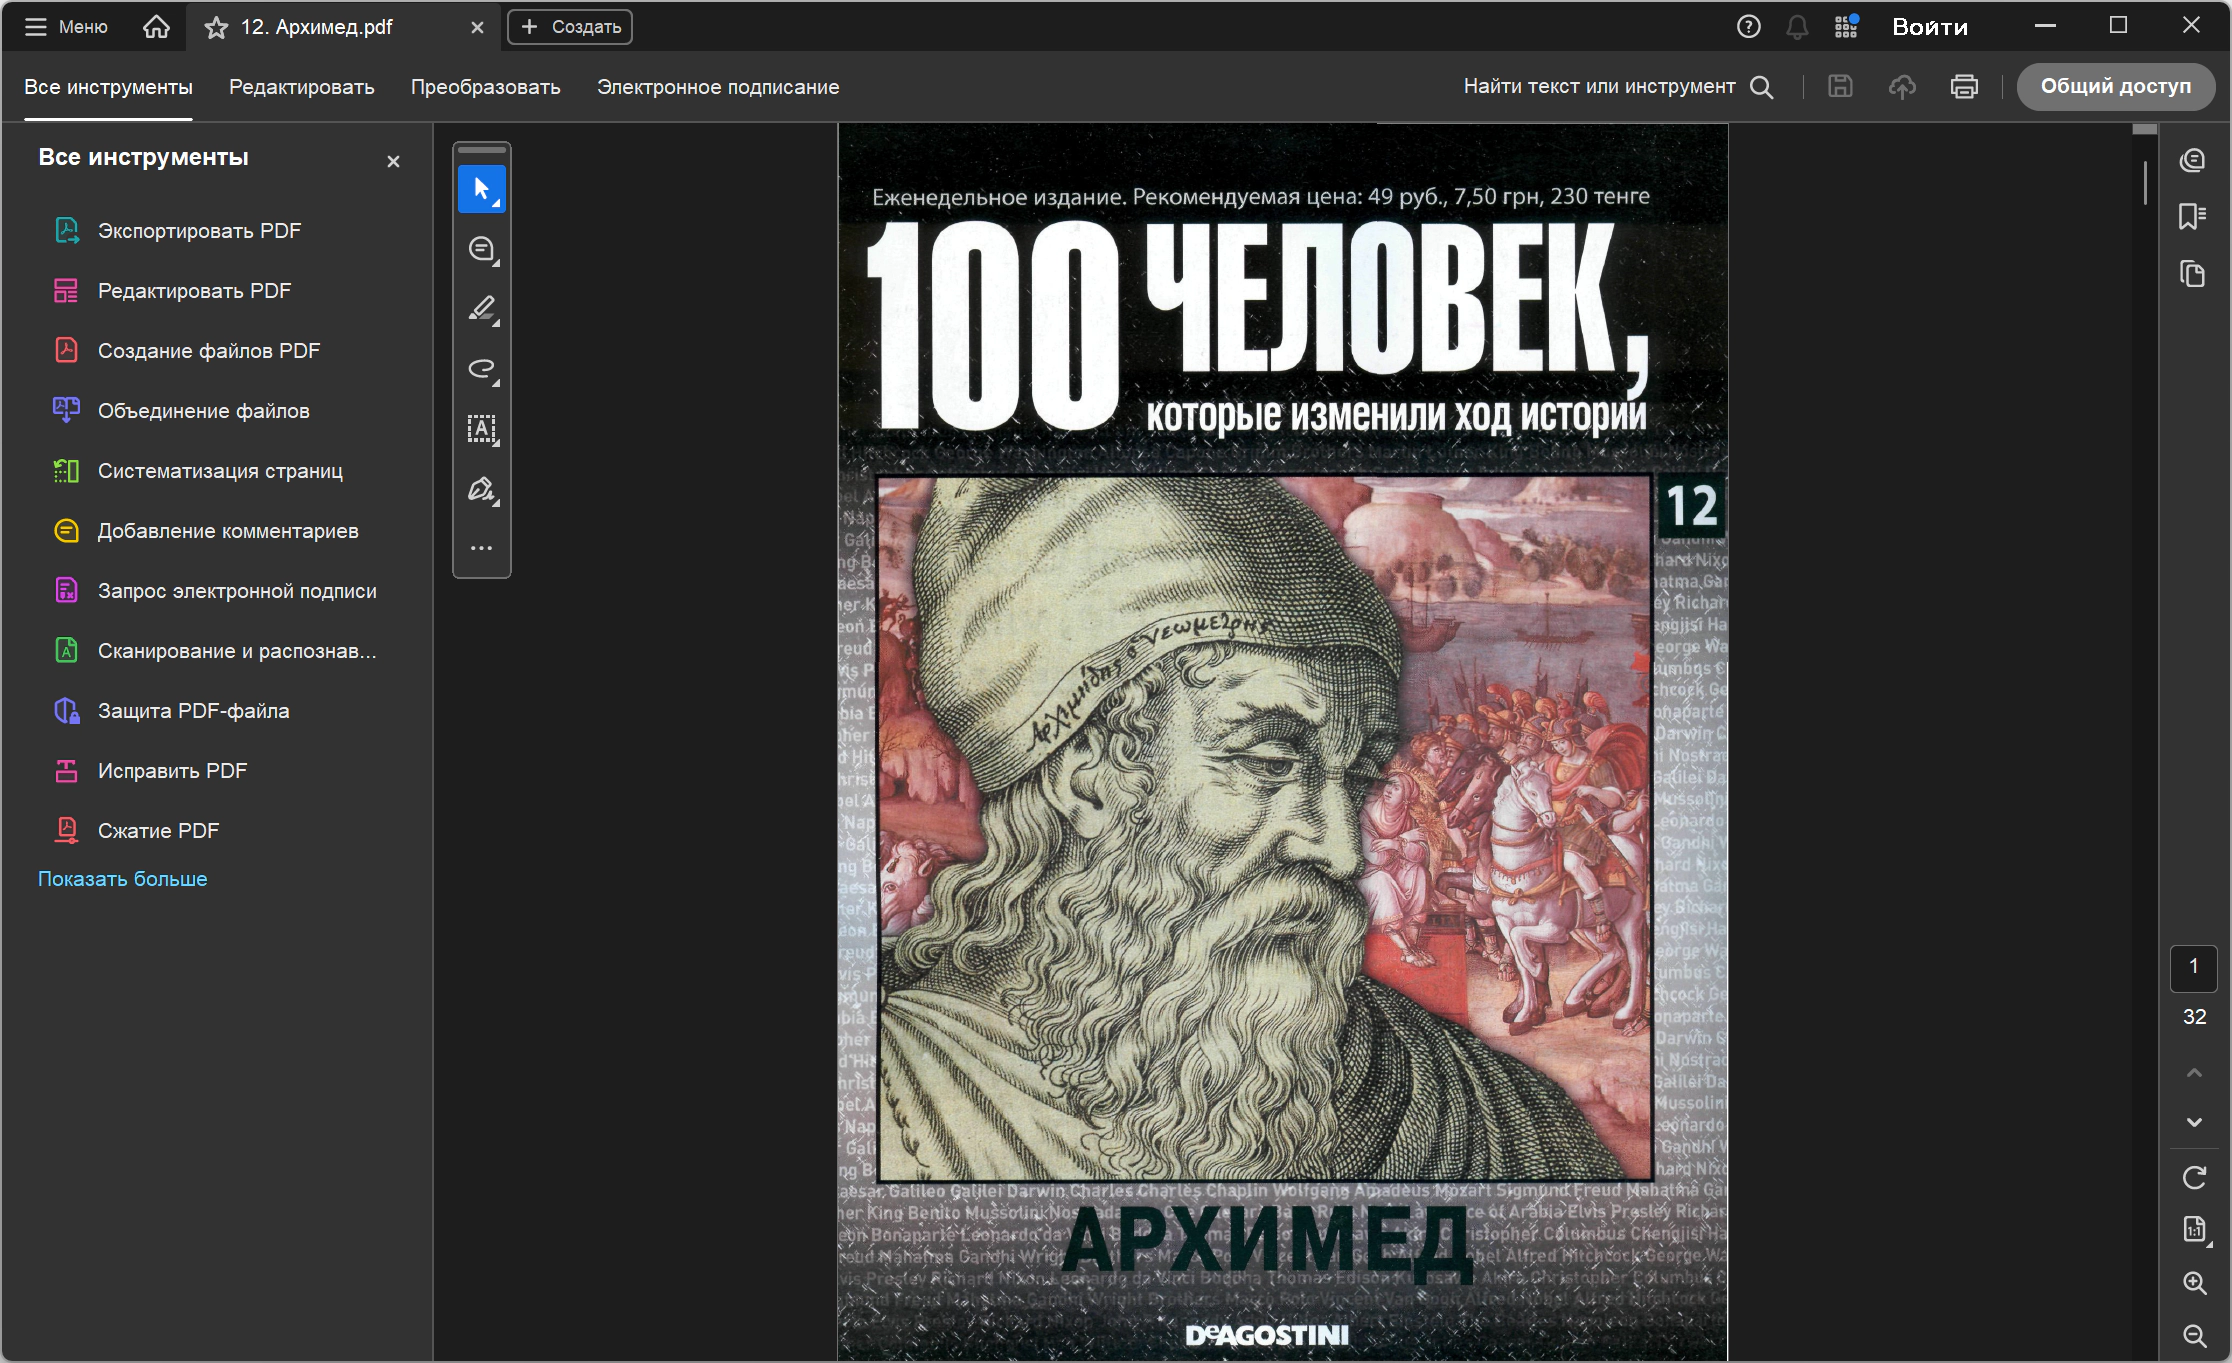Screen dimensions: 2232x1363
Task: Select the highlighter pen tool
Action: (482, 309)
